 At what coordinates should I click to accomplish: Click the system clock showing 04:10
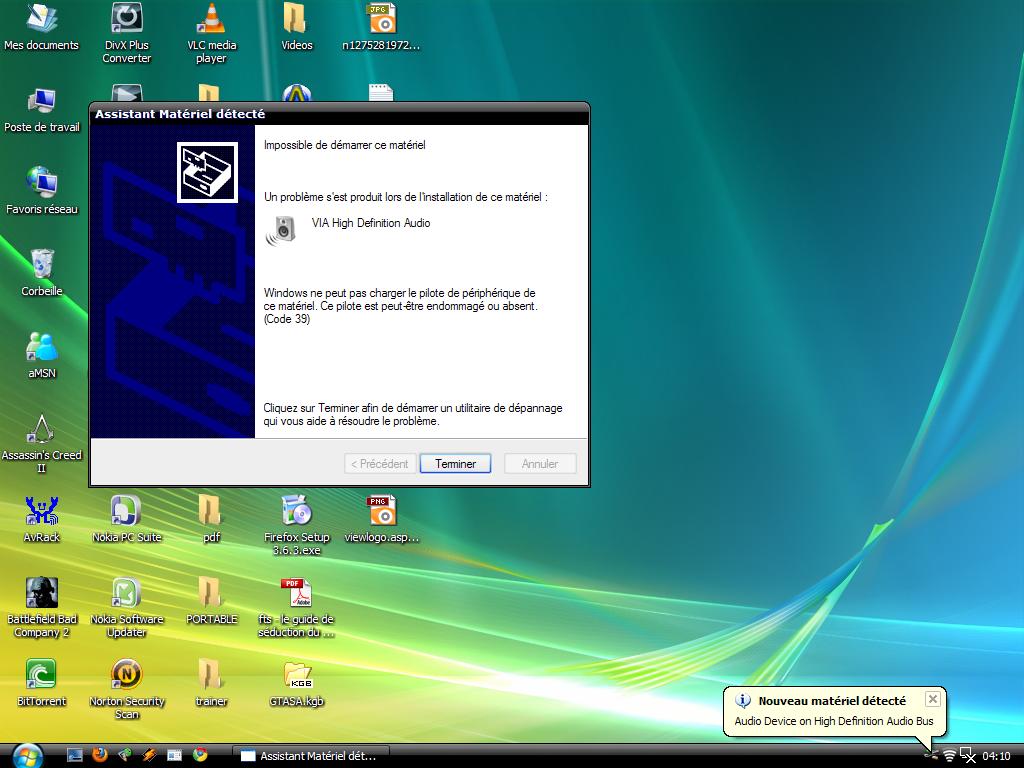click(x=996, y=756)
